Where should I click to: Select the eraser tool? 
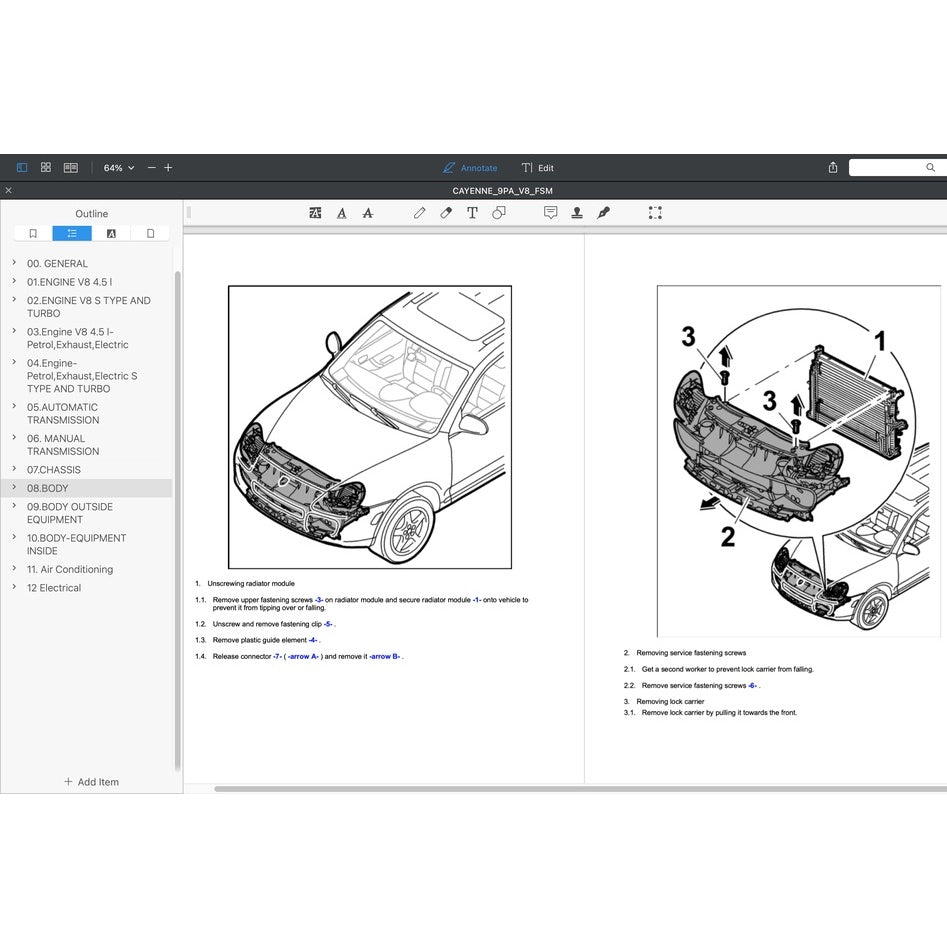(446, 213)
